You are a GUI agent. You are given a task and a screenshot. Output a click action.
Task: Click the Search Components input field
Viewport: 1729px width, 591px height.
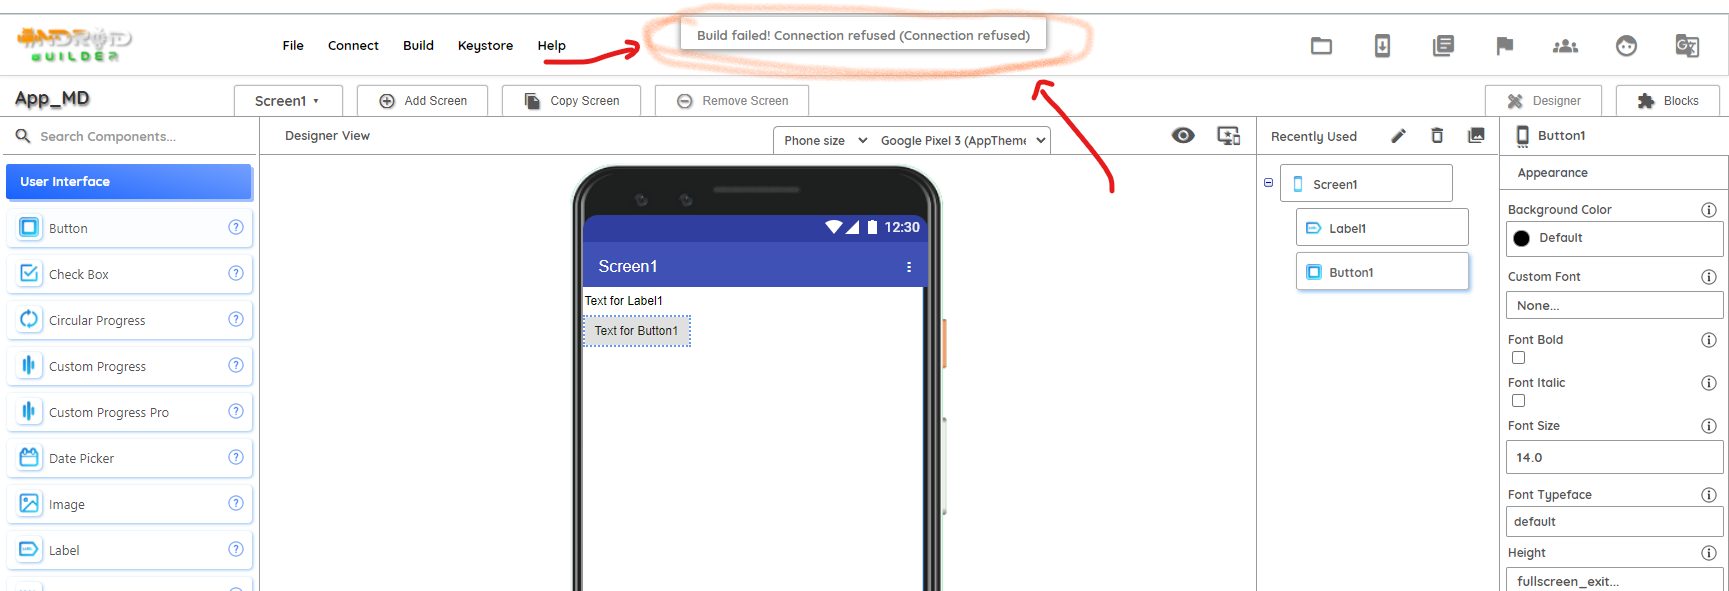130,136
